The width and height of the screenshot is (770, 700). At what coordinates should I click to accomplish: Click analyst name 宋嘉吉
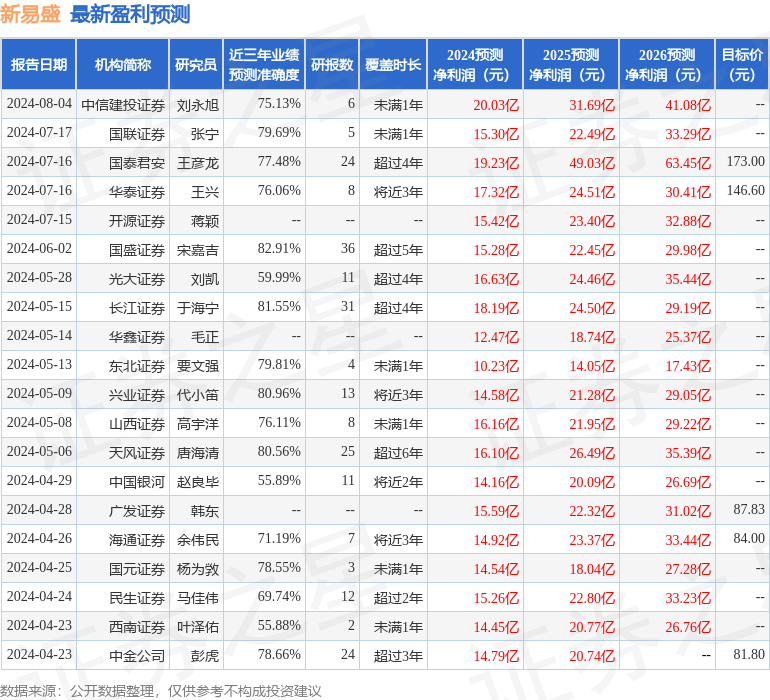pyautogui.click(x=198, y=250)
